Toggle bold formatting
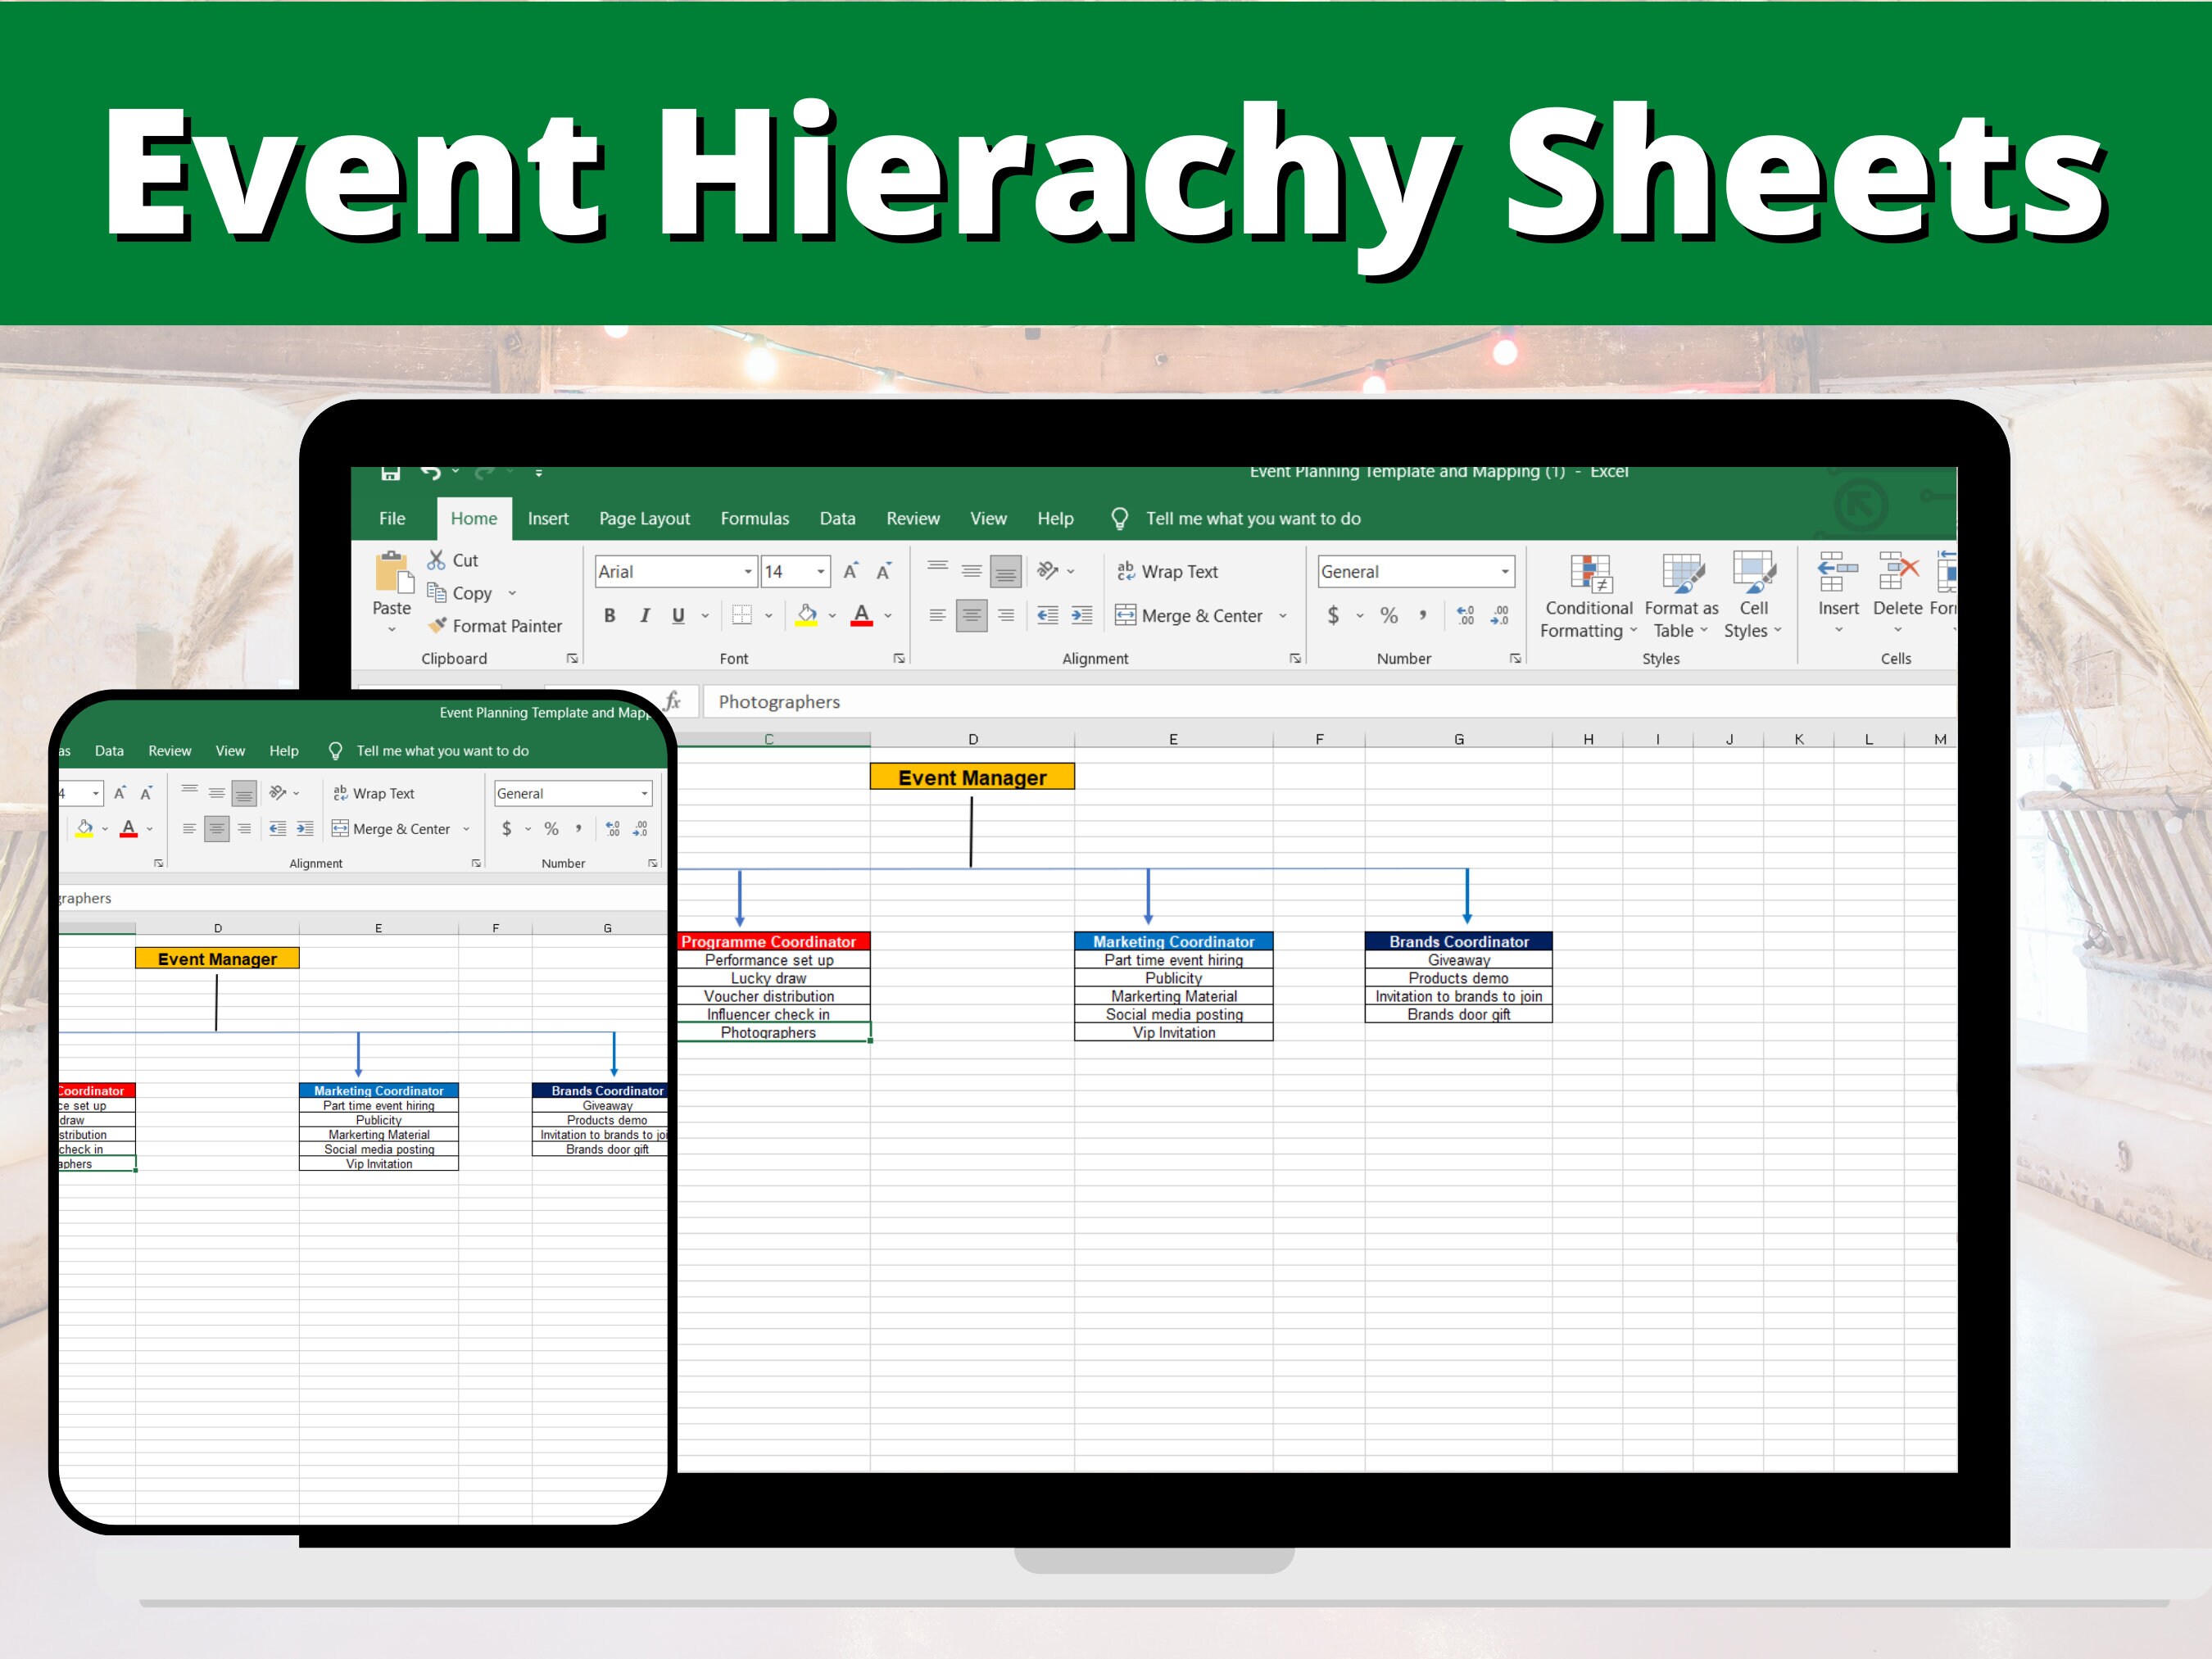This screenshot has width=2212, height=1659. (x=609, y=616)
